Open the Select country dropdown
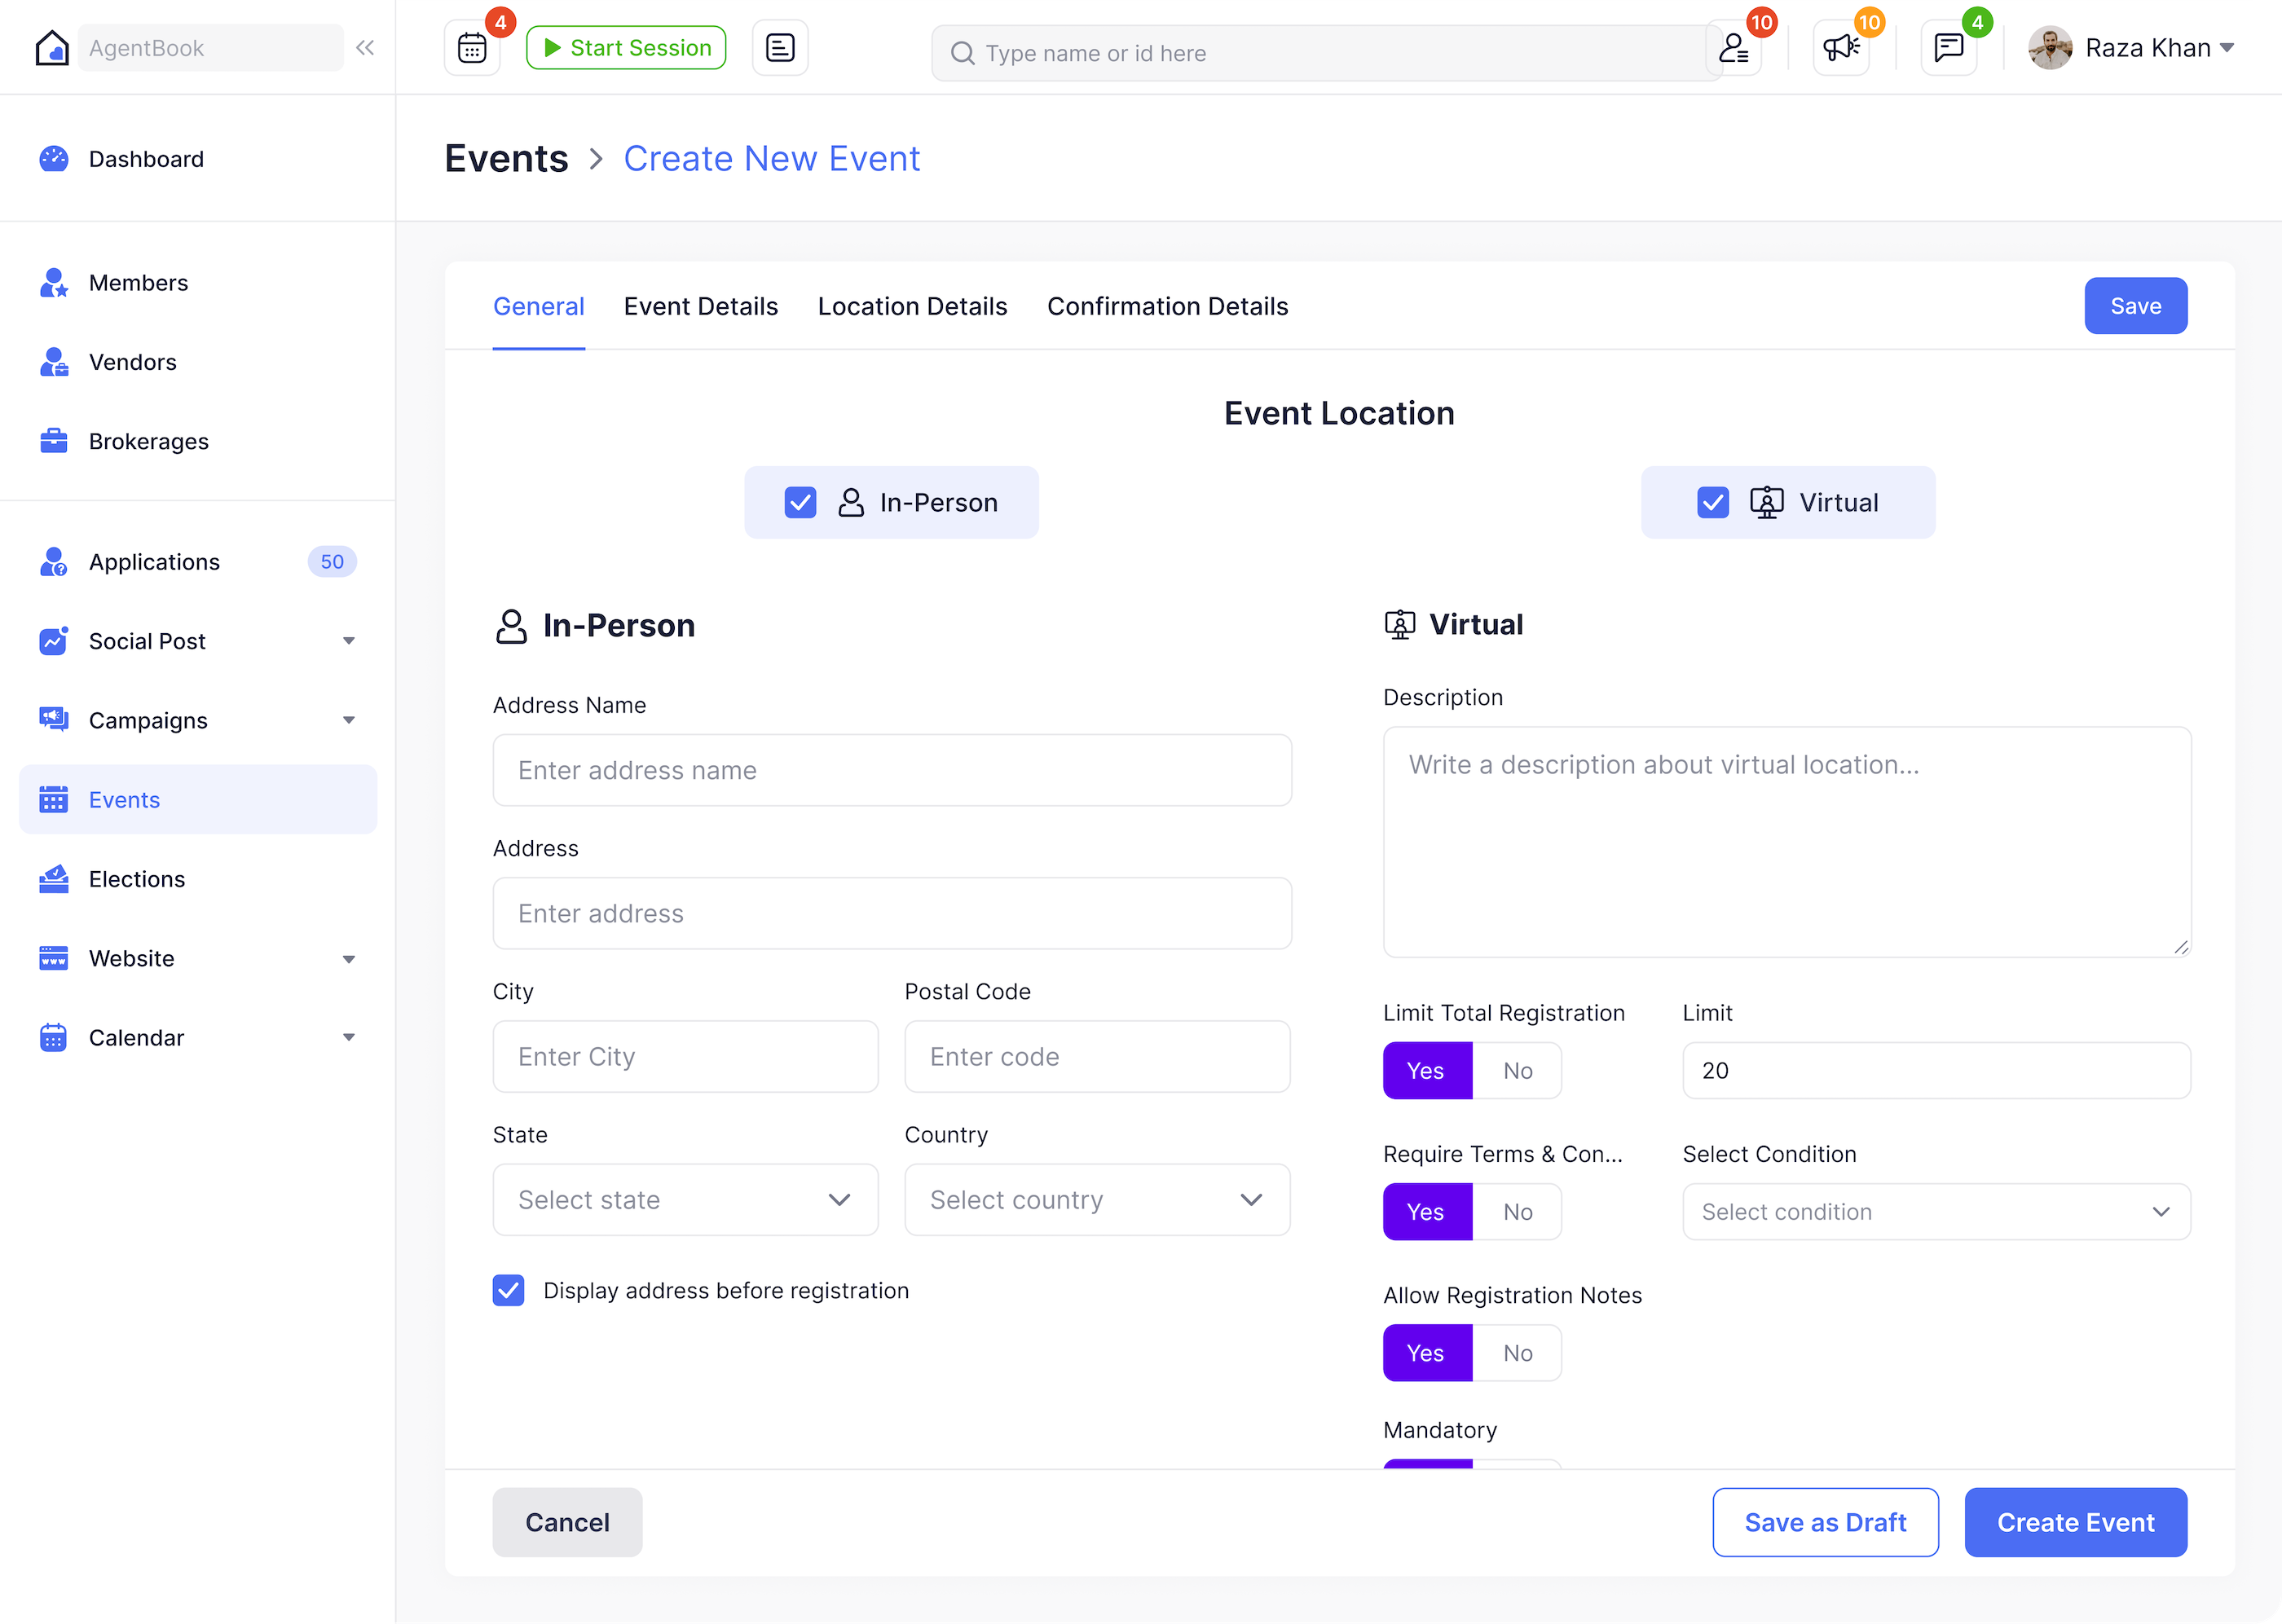This screenshot has height=1624, width=2282. (x=1097, y=1199)
